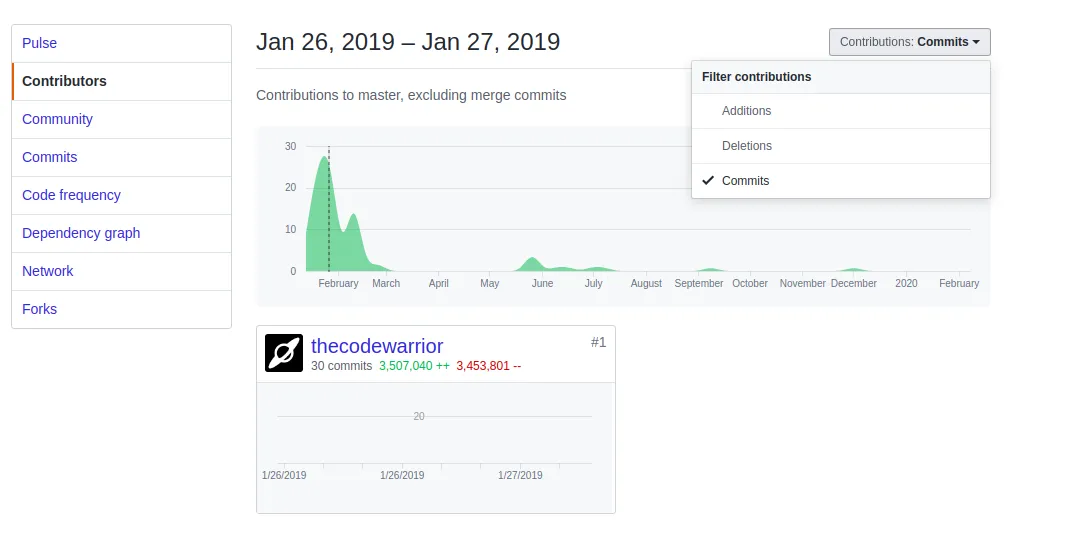Navigate to Forks in sidebar
The image size is (1087, 541).
pos(40,309)
